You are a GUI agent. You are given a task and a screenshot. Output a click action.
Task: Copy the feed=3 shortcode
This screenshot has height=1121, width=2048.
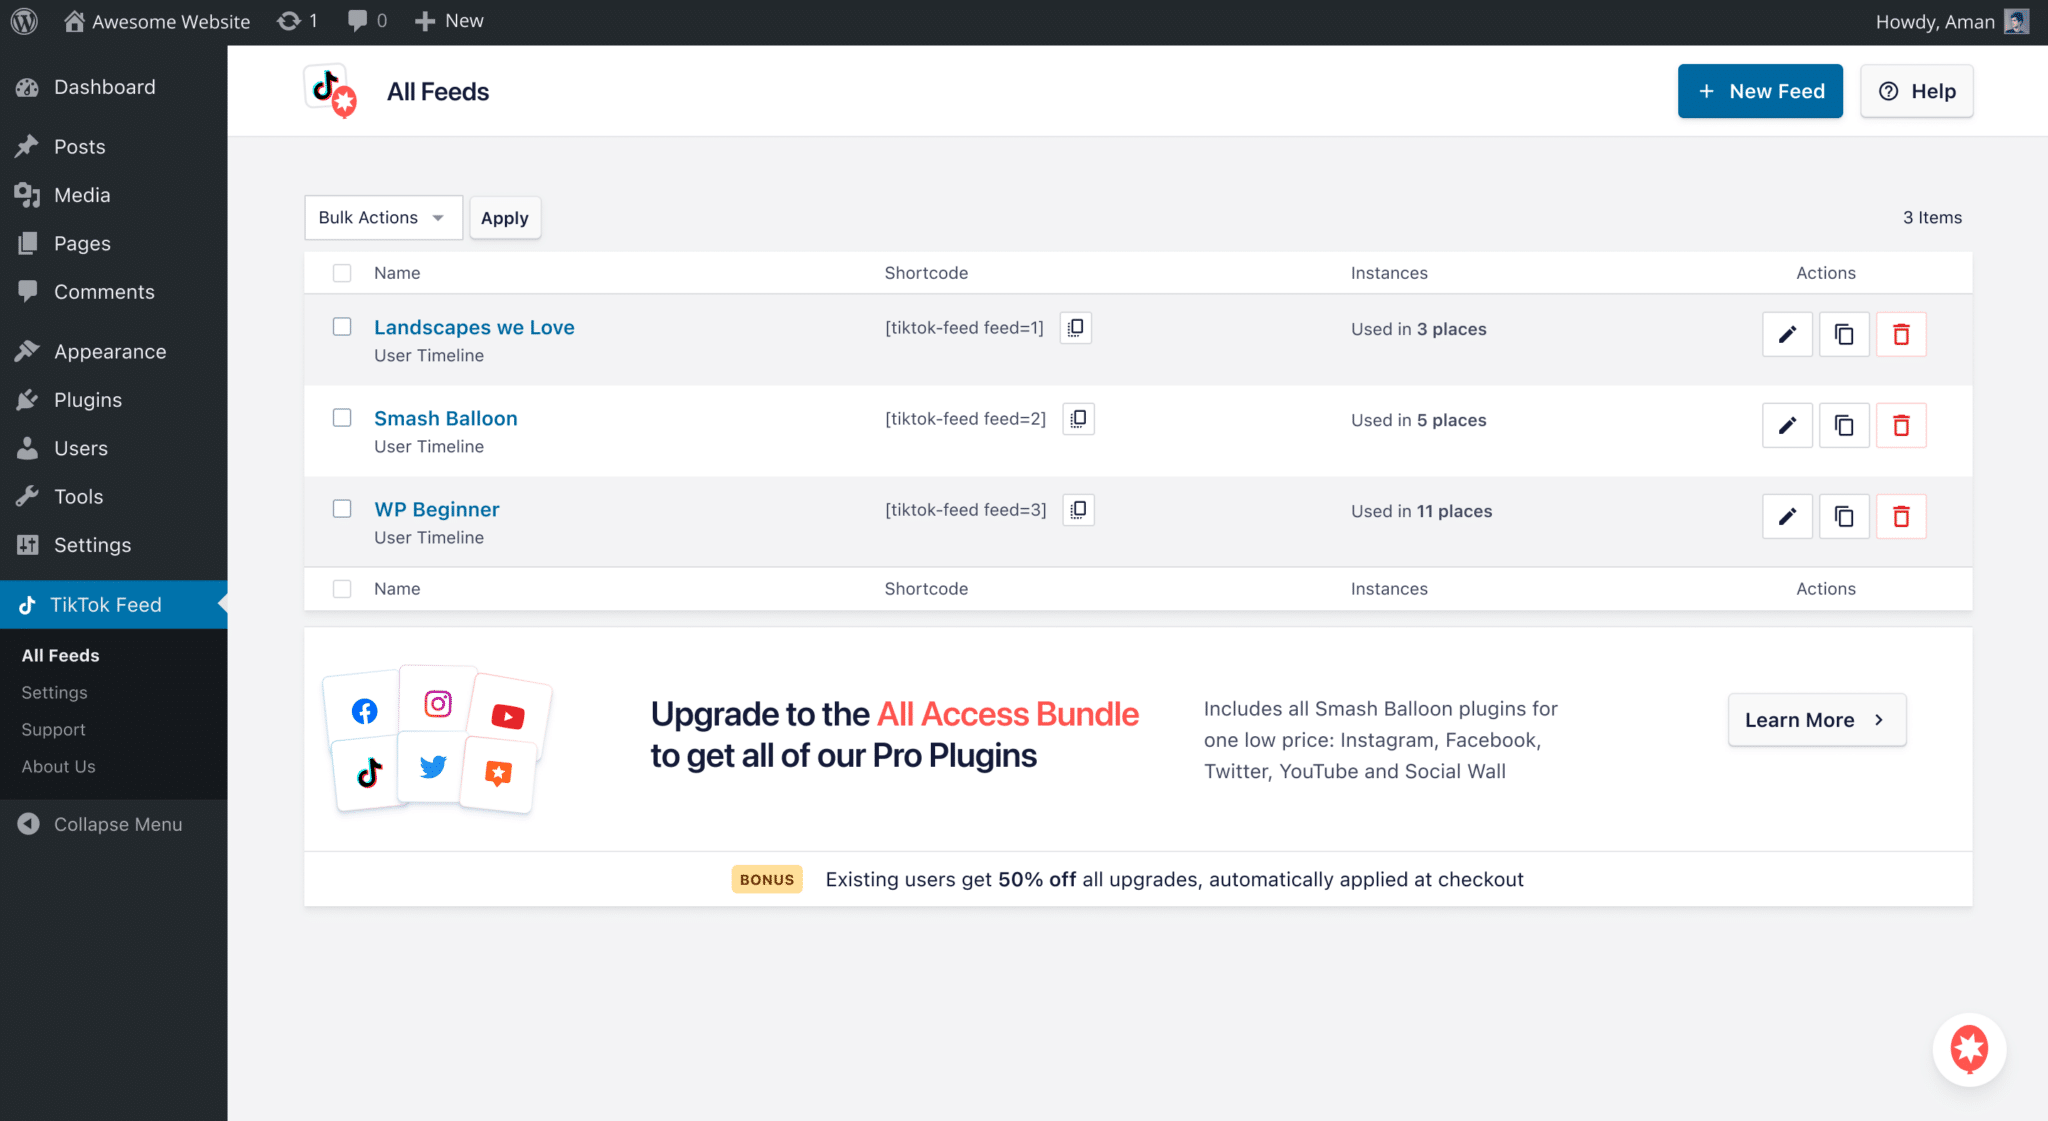[x=1078, y=510]
